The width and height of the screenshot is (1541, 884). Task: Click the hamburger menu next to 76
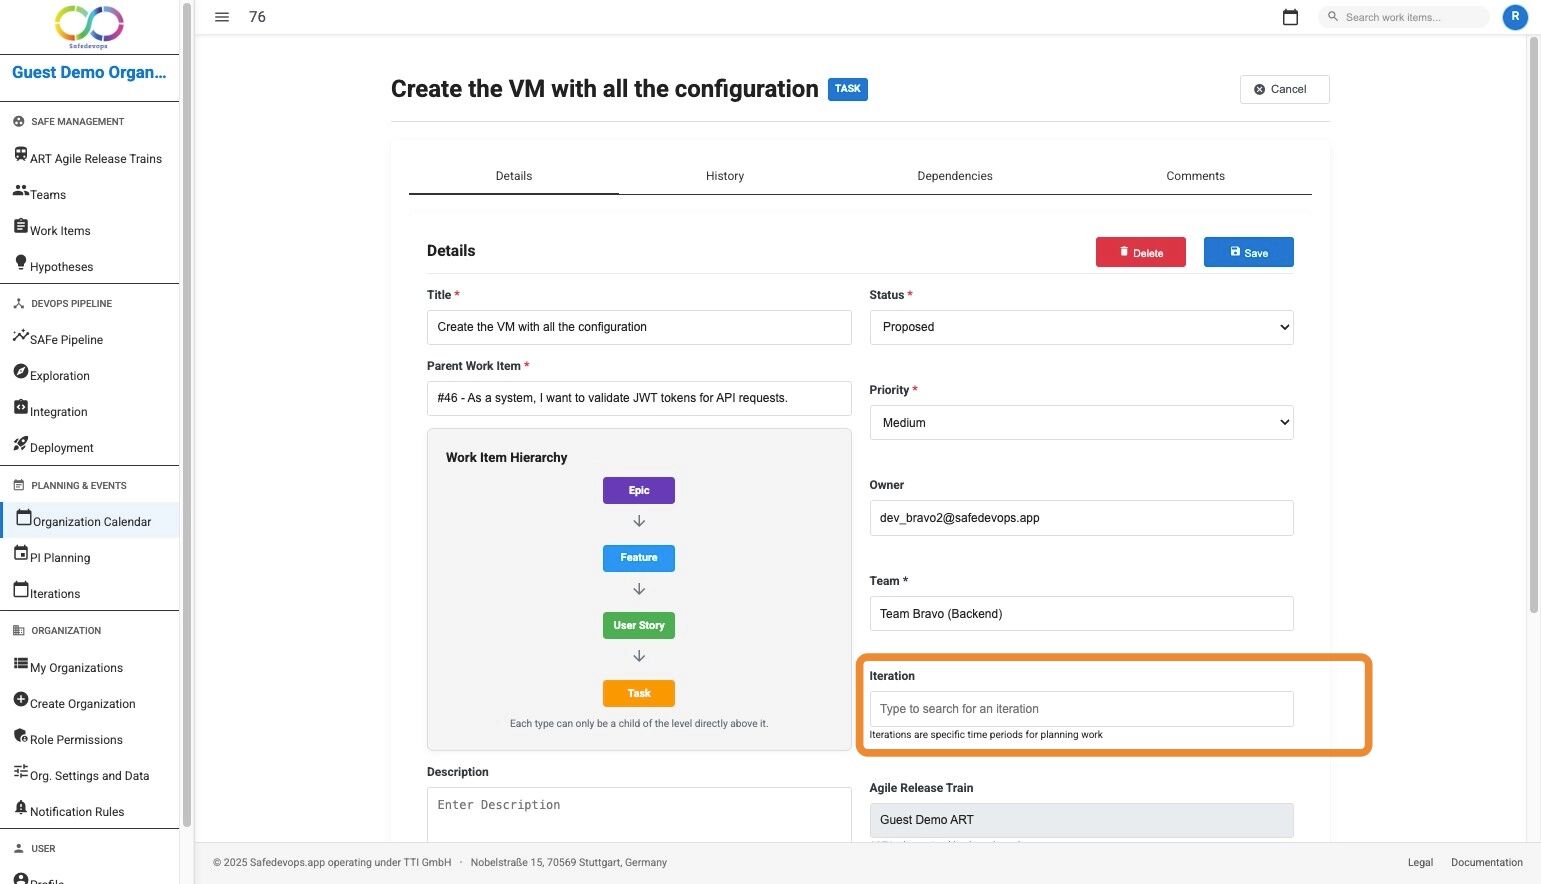tap(221, 16)
